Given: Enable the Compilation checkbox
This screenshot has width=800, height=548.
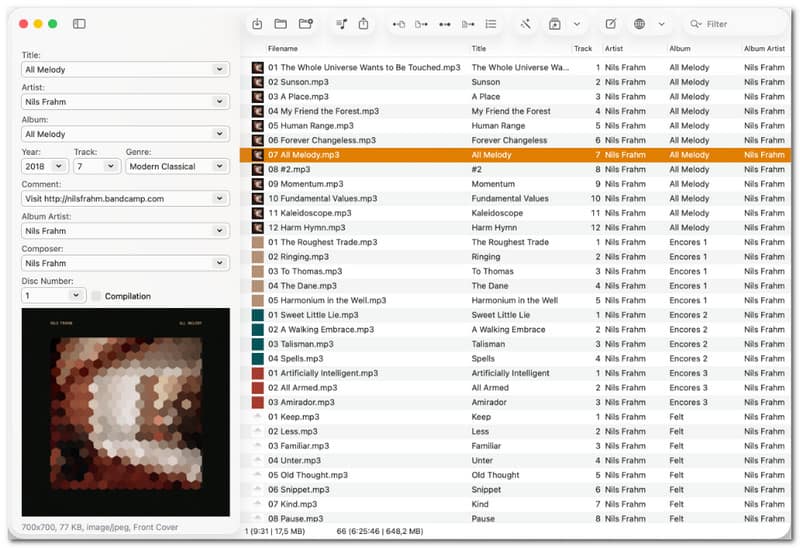Looking at the screenshot, I should (96, 296).
